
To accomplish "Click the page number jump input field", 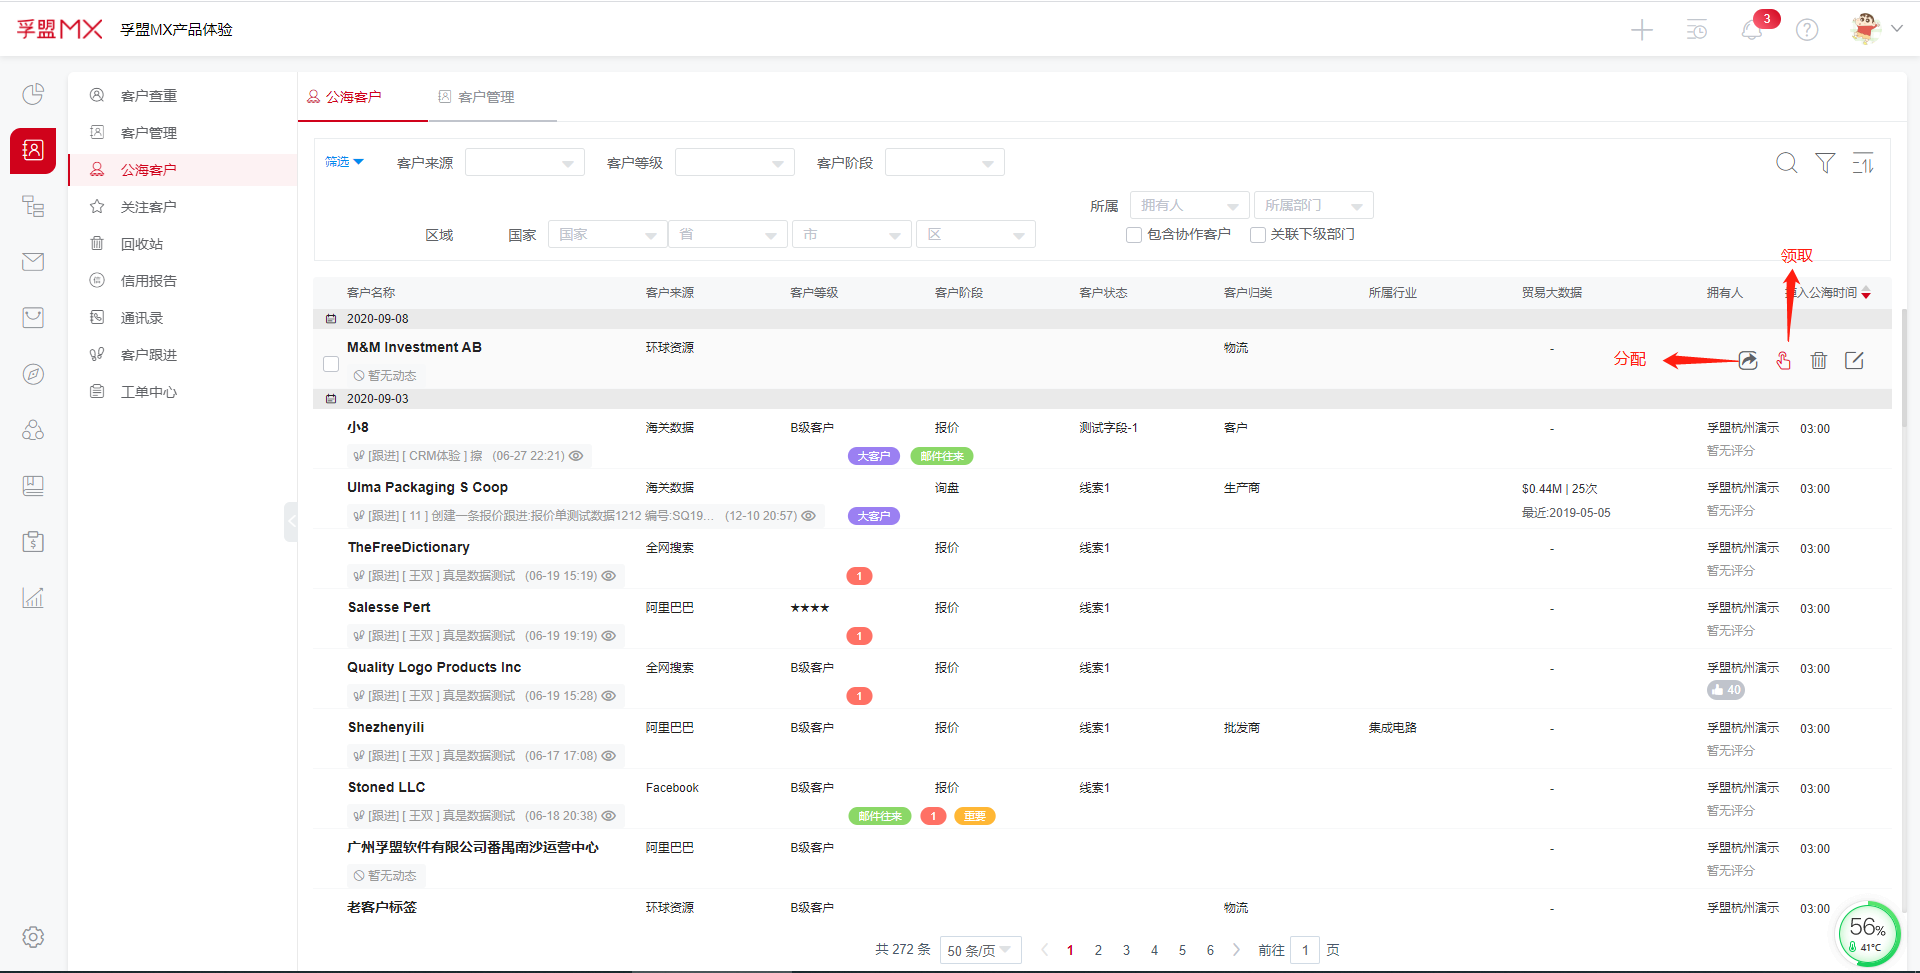I will (x=1305, y=950).
